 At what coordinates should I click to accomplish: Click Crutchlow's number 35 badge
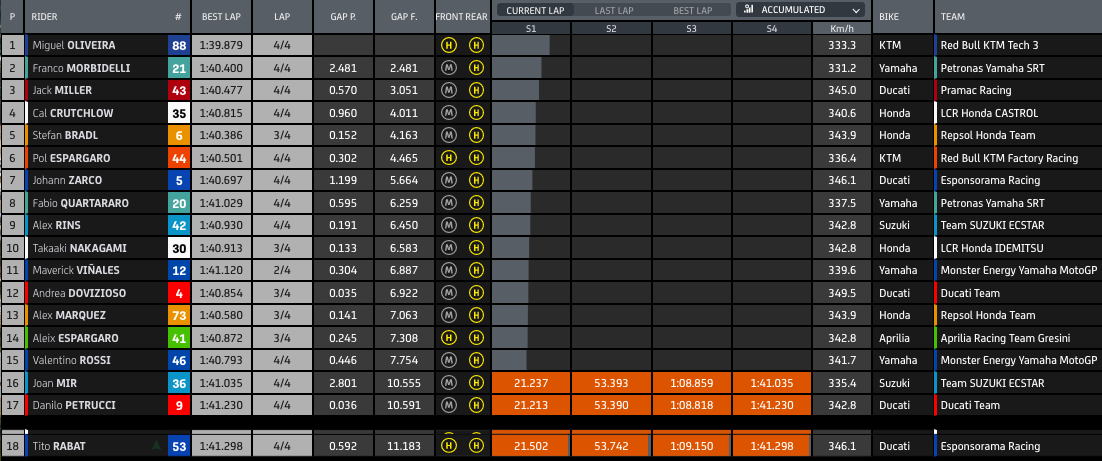179,113
